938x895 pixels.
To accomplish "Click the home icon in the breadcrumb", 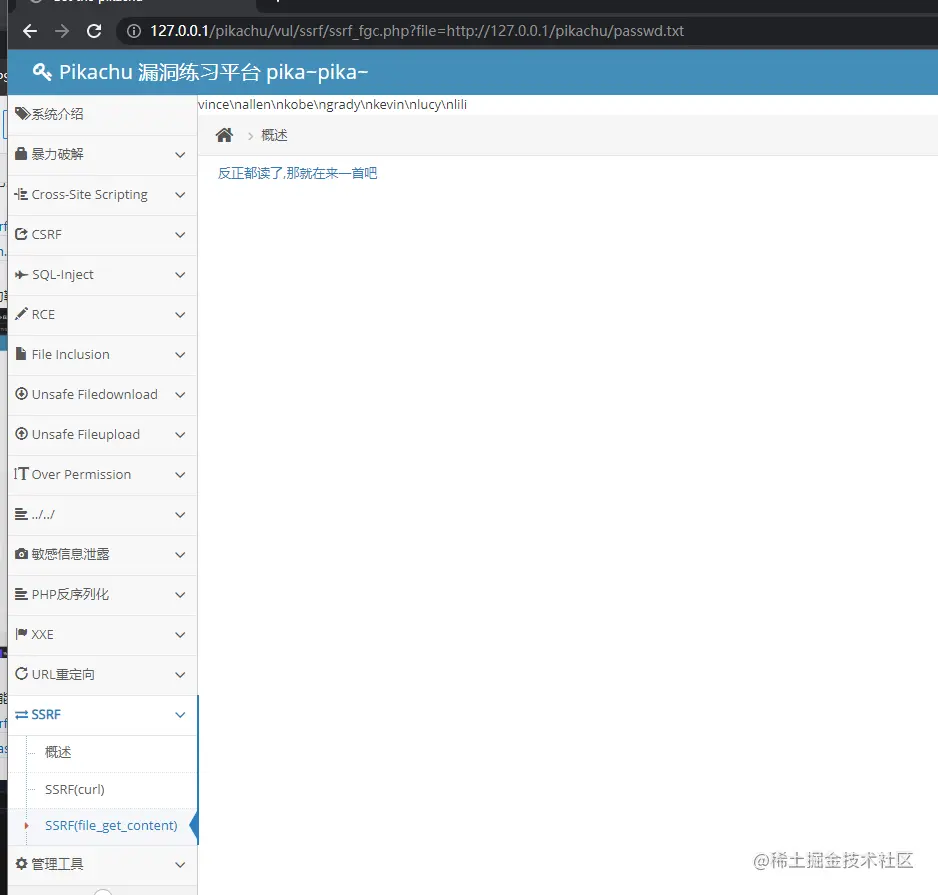I will 224,135.
